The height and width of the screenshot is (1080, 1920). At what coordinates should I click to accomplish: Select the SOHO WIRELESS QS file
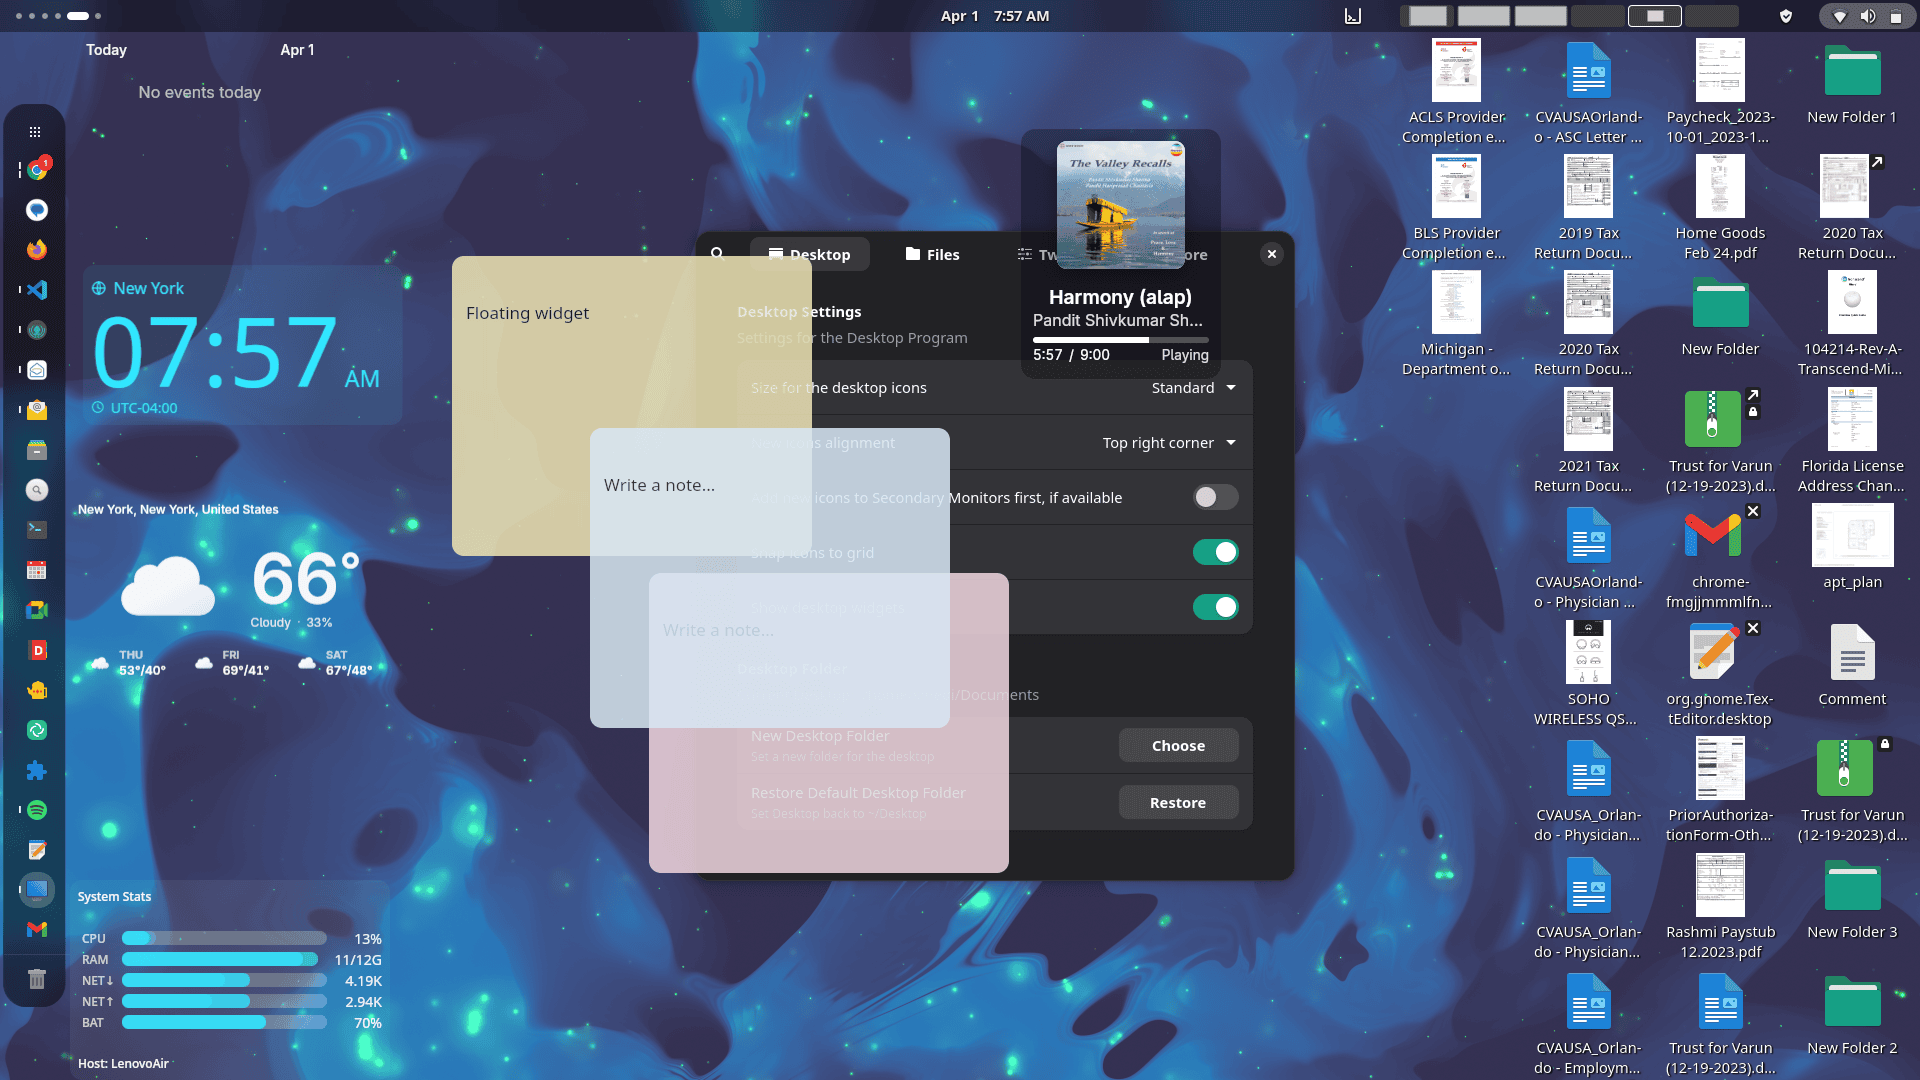click(1588, 675)
